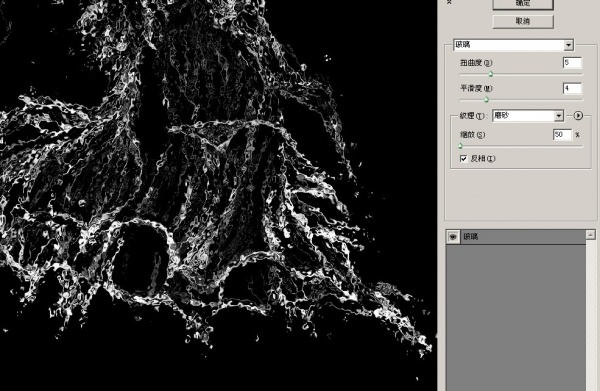
Task: Click the water splash preview image
Action: point(218,196)
